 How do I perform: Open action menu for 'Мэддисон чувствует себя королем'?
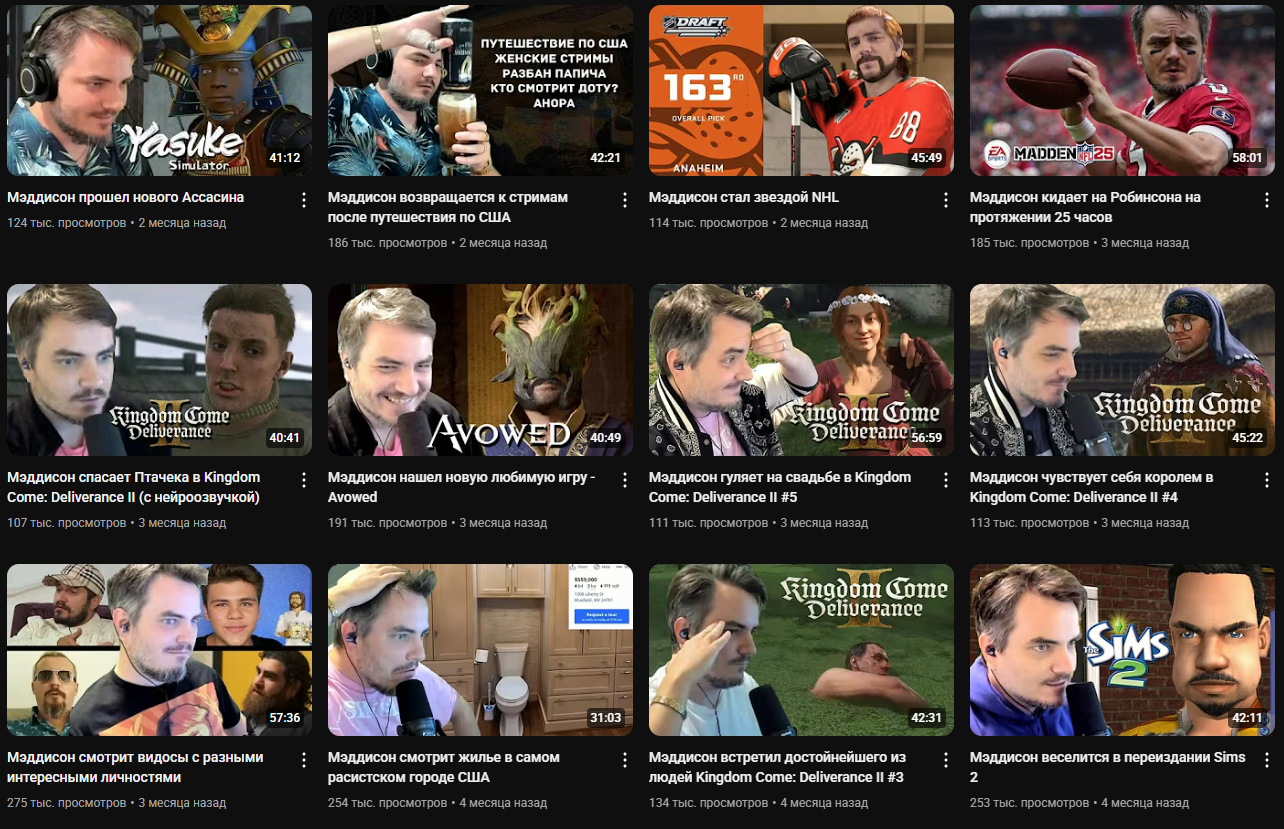[1267, 480]
